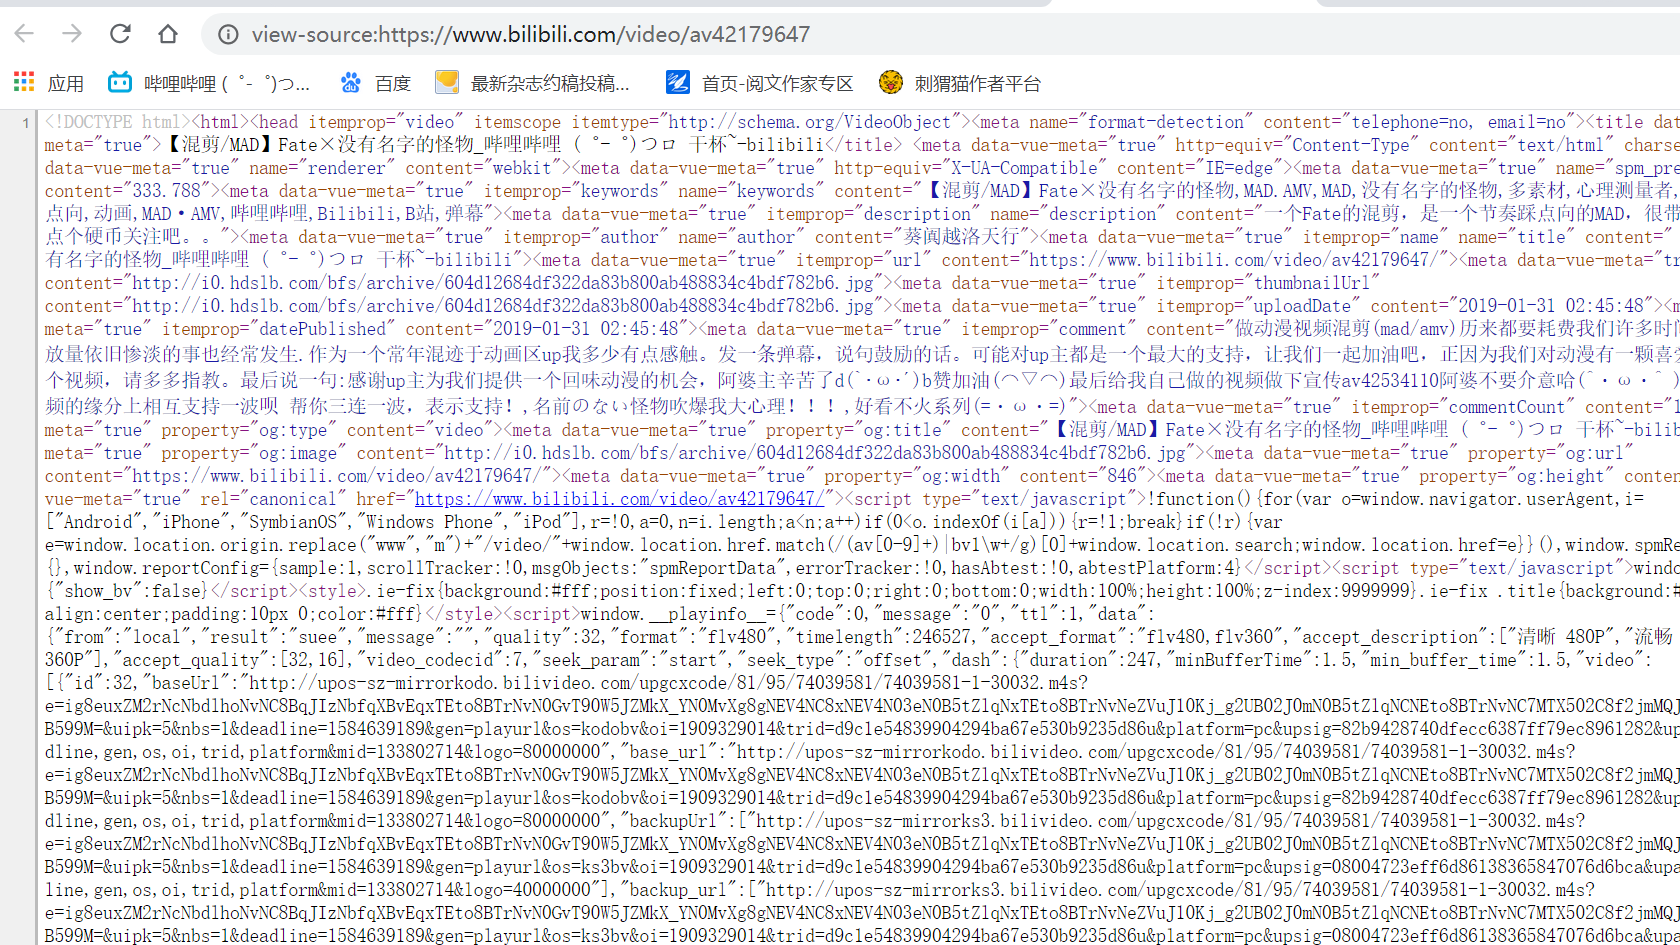Reload the page with the refresh icon

click(120, 34)
